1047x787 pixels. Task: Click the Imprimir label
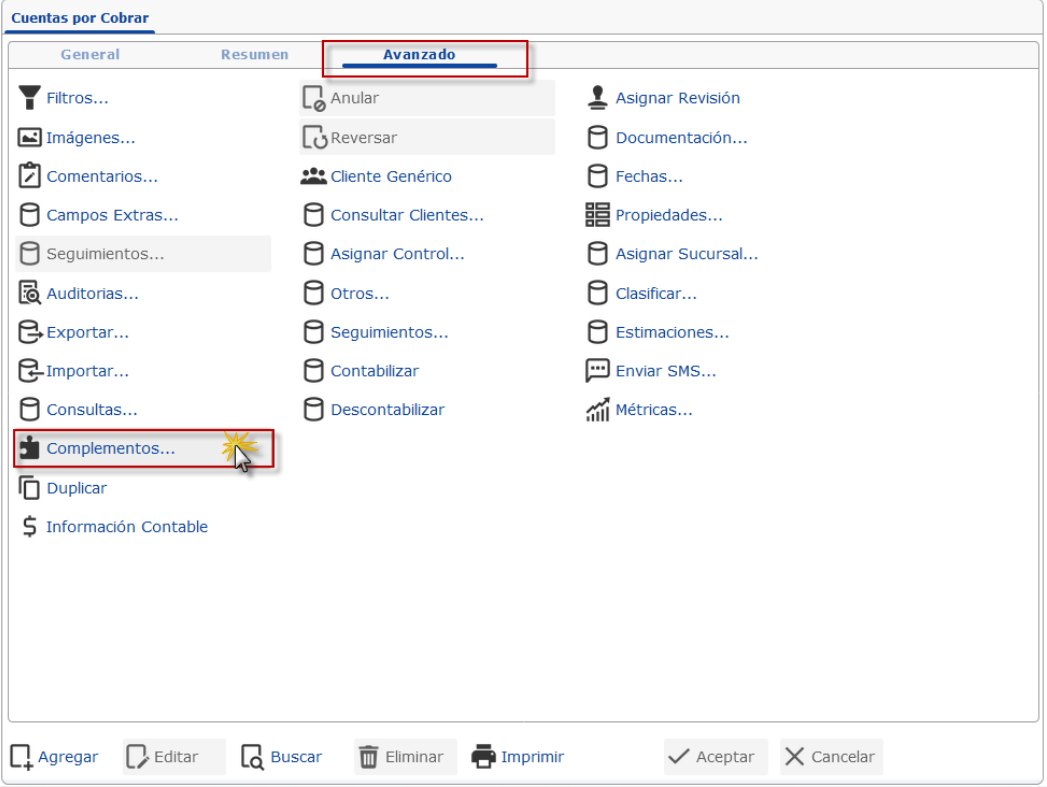(532, 757)
